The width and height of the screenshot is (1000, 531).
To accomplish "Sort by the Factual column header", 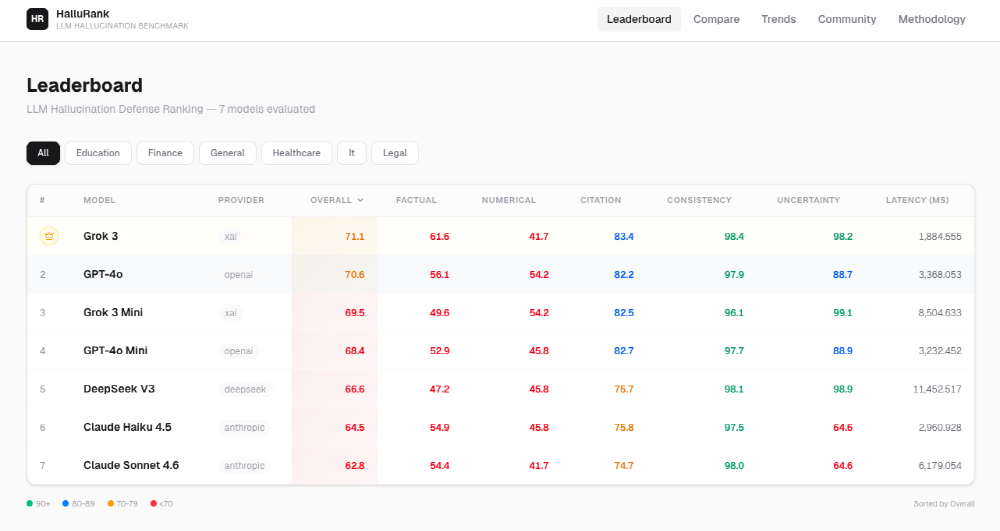I will (x=416, y=200).
